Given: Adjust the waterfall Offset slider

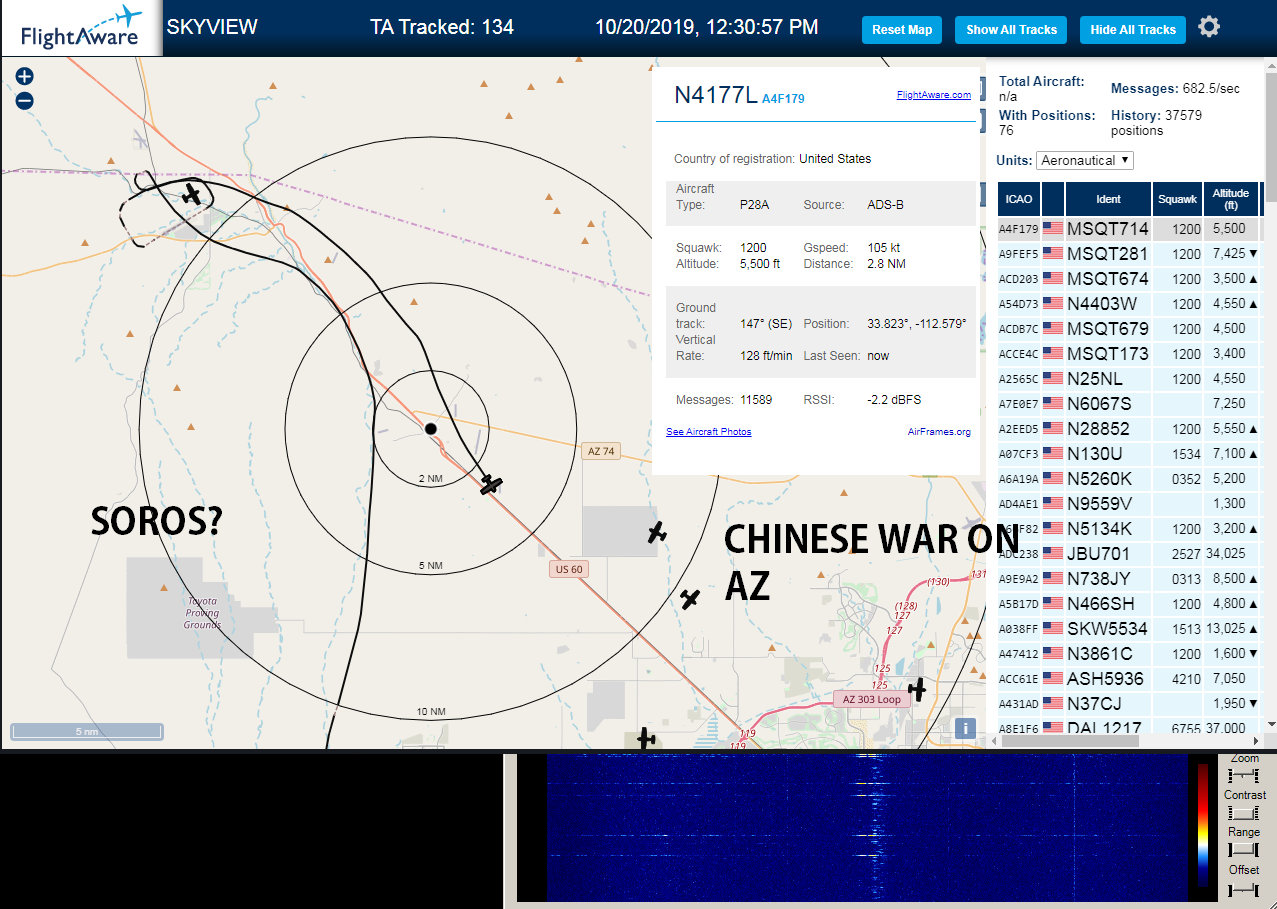Looking at the screenshot, I should (x=1244, y=888).
